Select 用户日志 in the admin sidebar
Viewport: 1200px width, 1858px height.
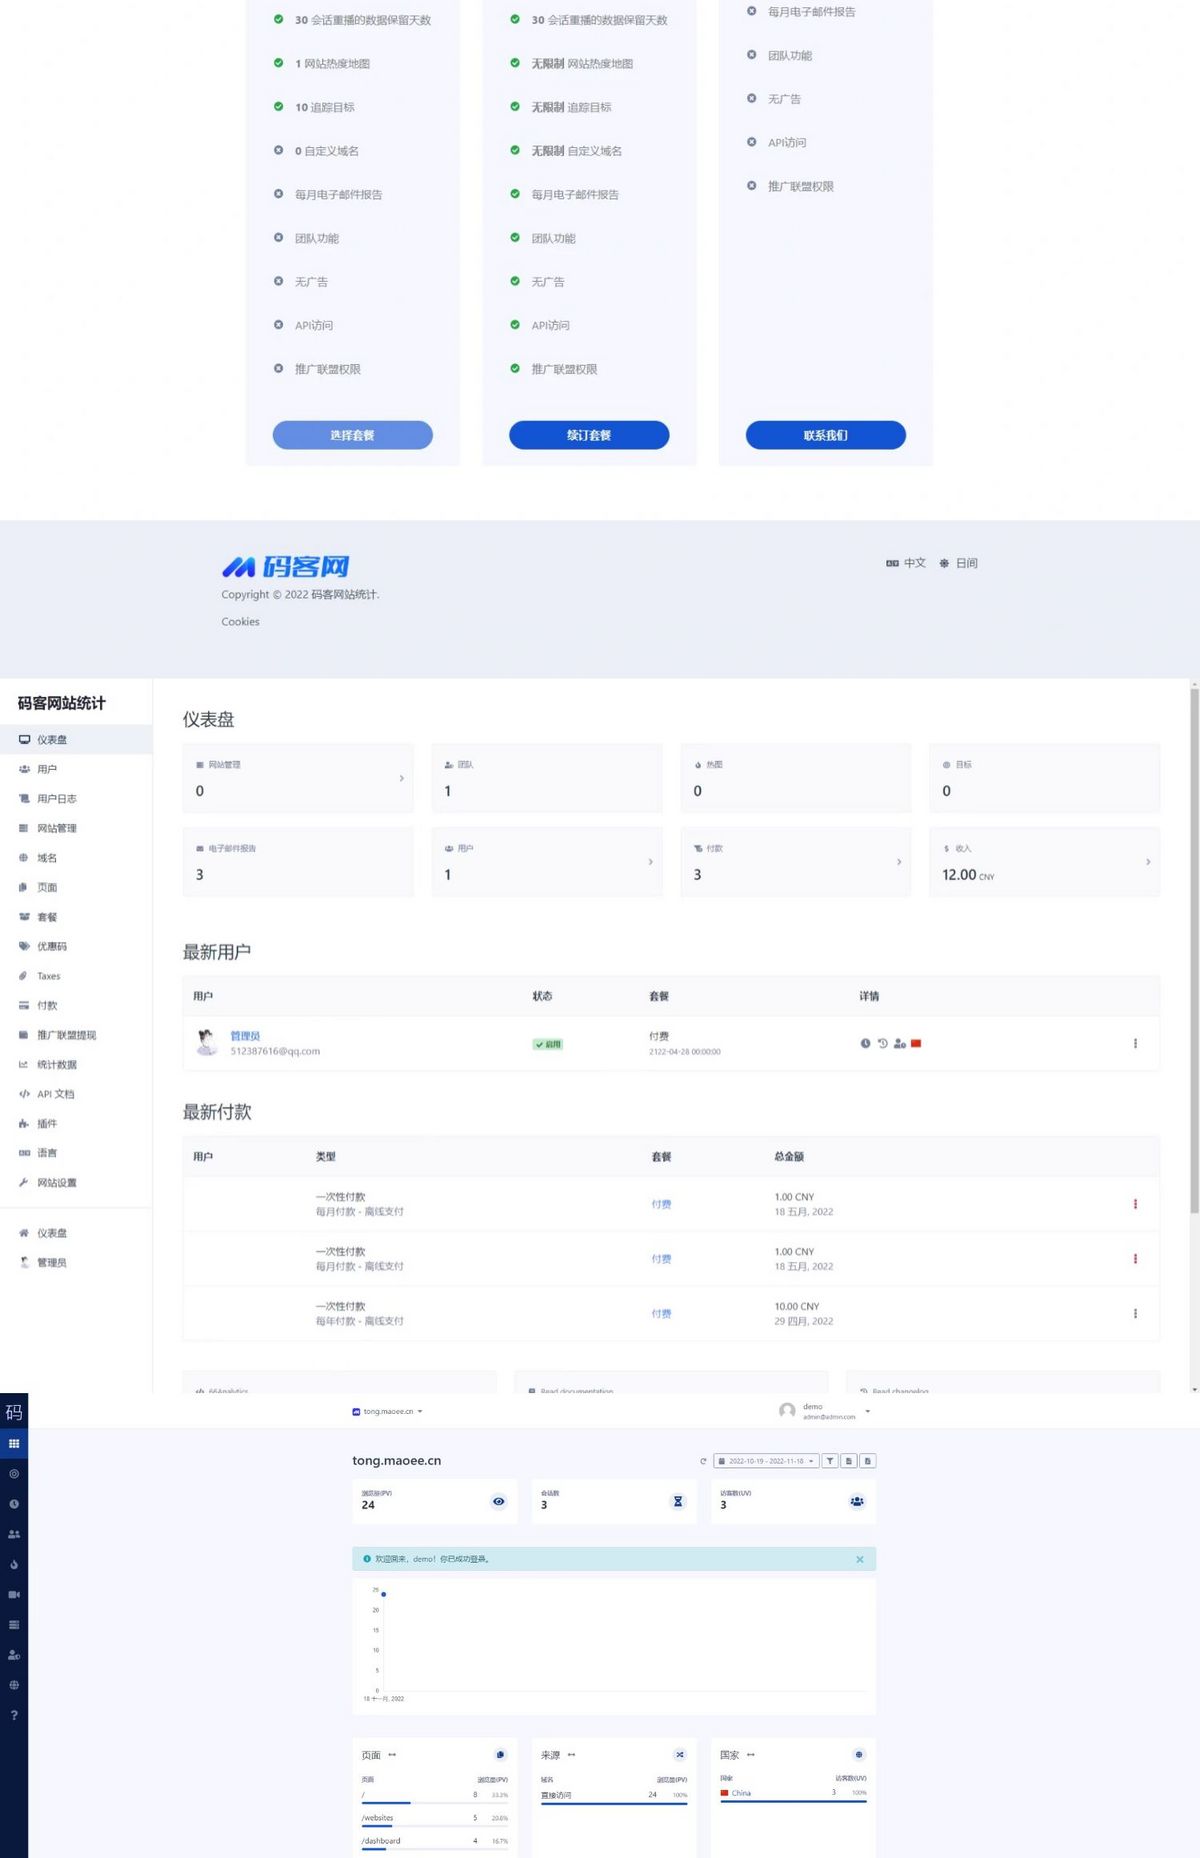pyautogui.click(x=76, y=799)
